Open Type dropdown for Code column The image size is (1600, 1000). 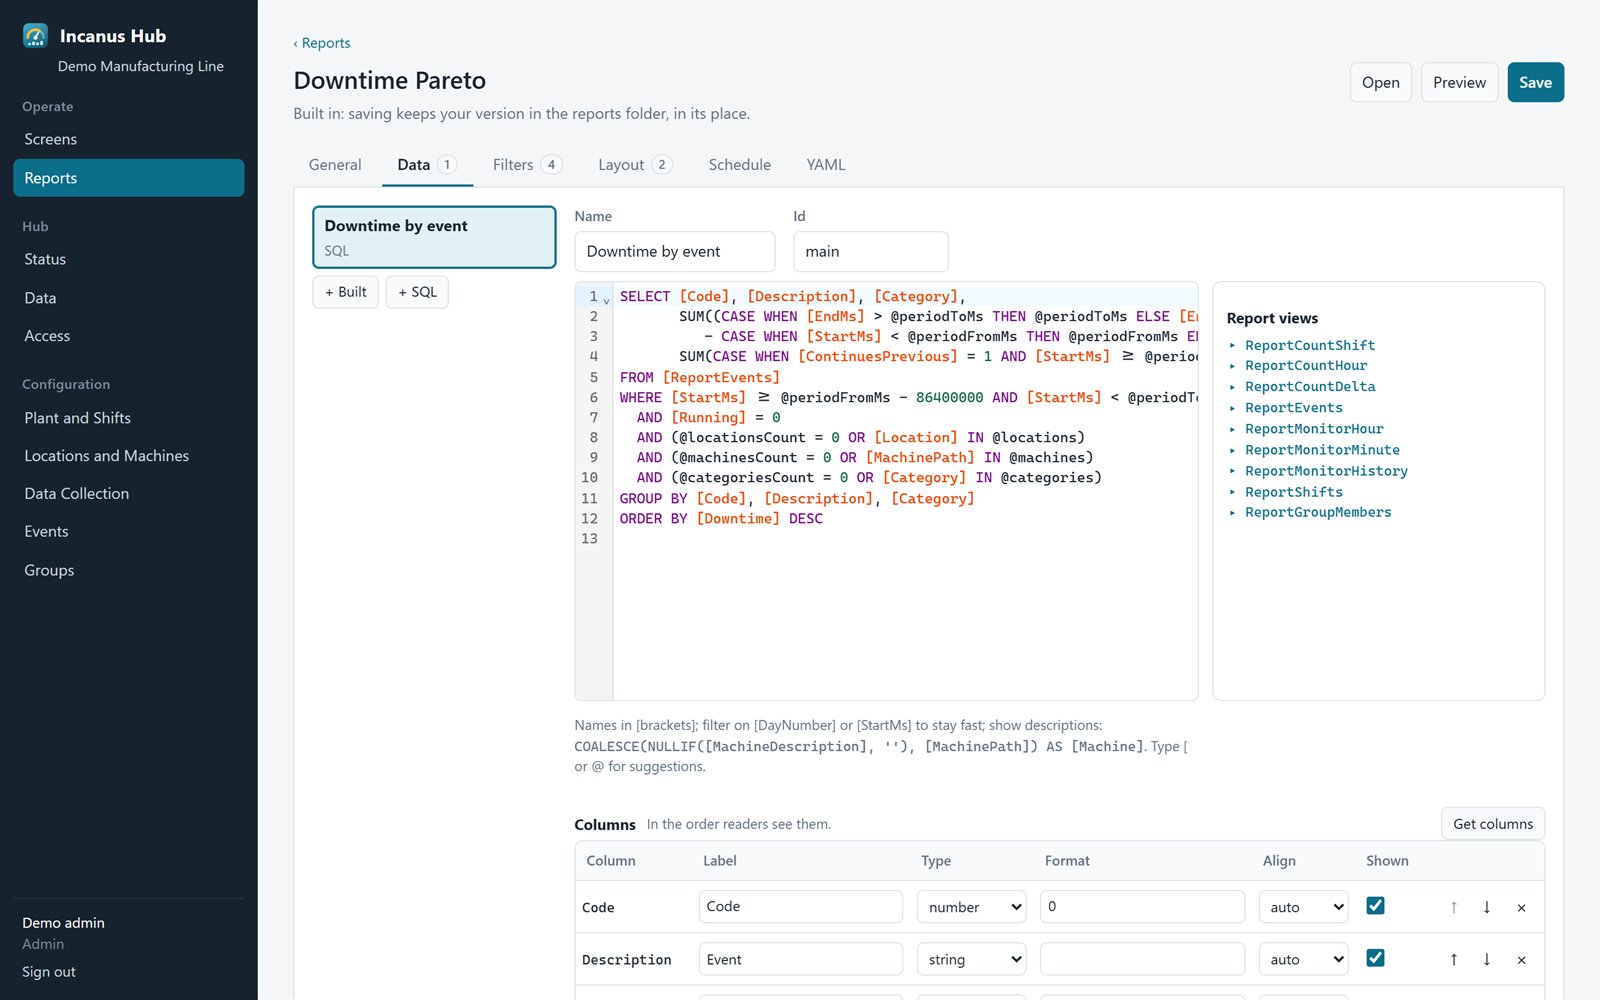[972, 907]
